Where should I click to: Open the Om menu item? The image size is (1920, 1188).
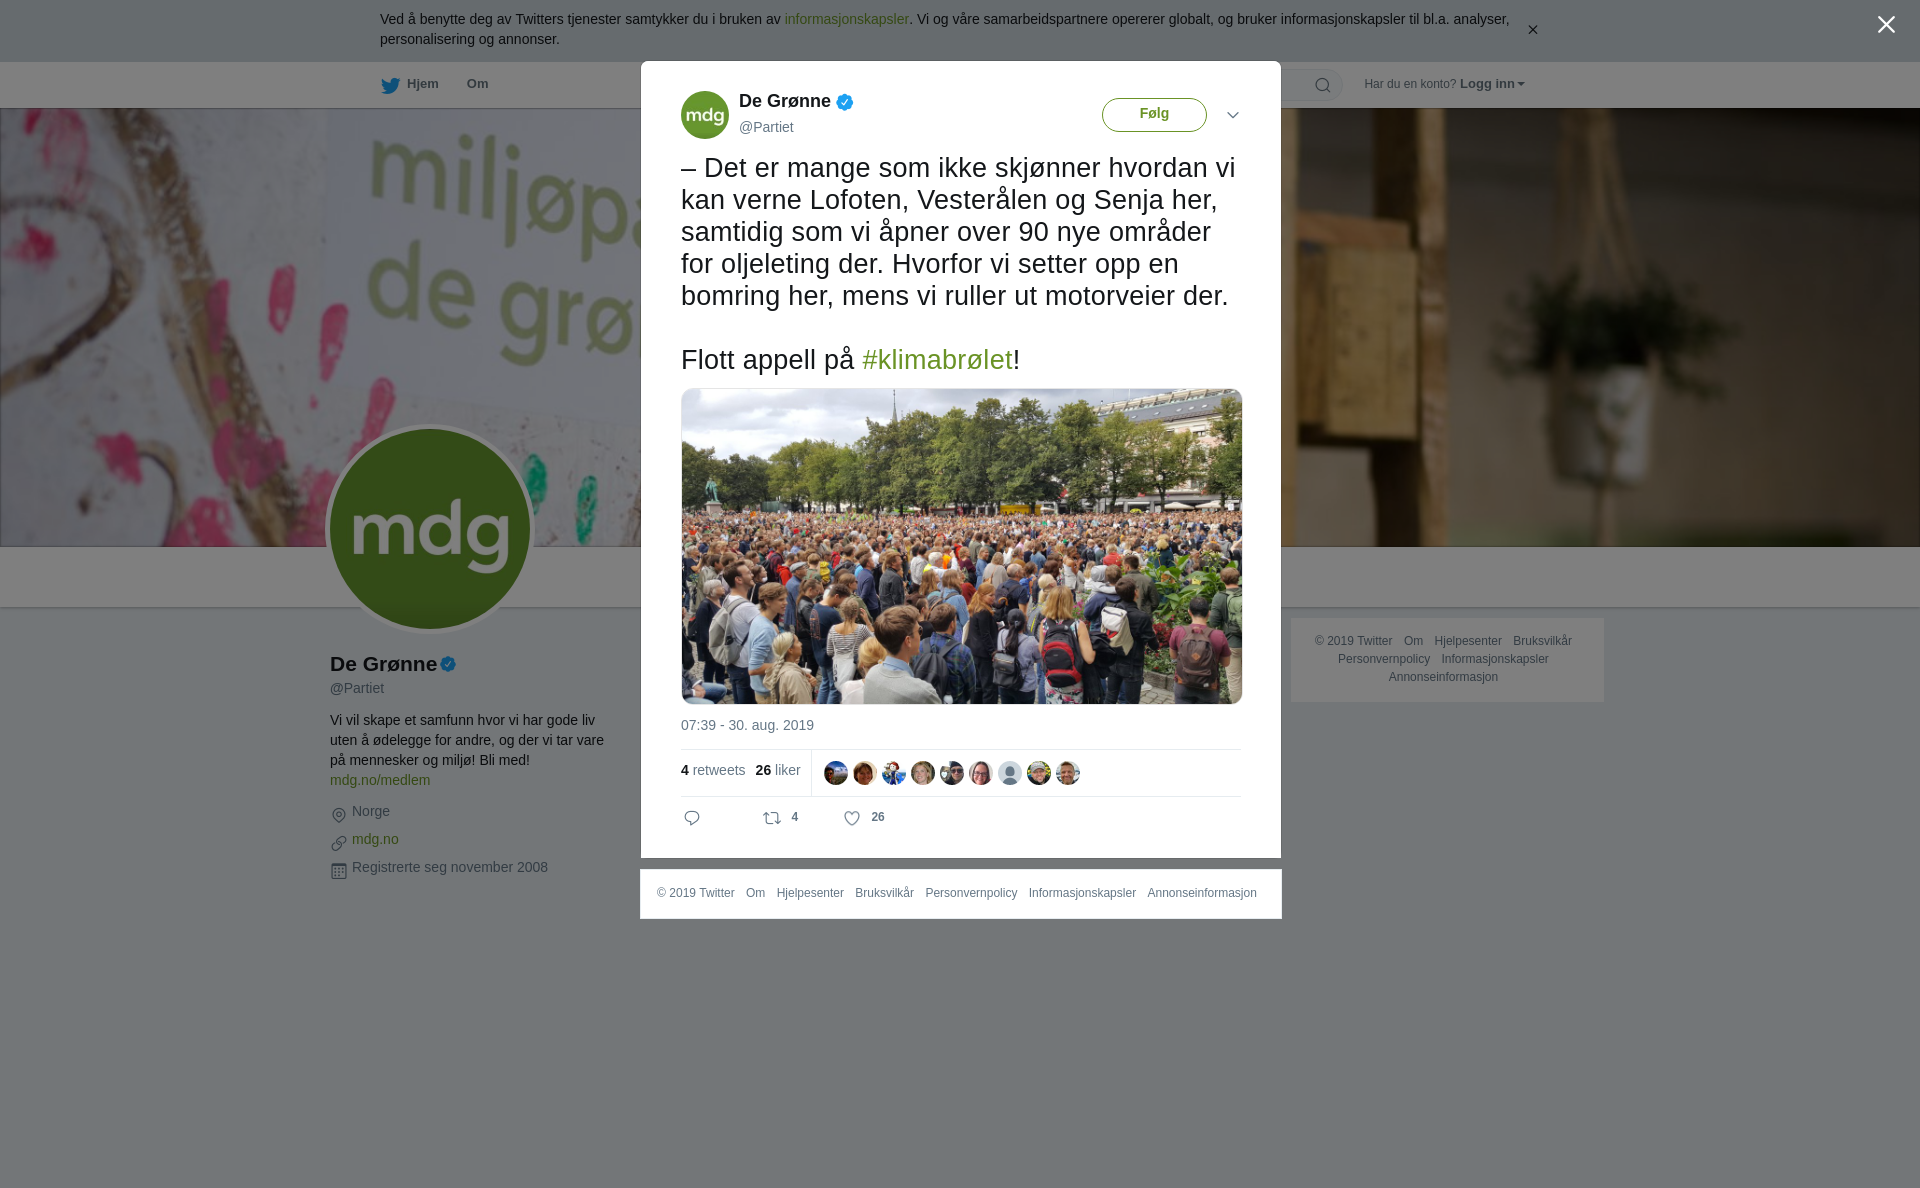[x=477, y=84]
